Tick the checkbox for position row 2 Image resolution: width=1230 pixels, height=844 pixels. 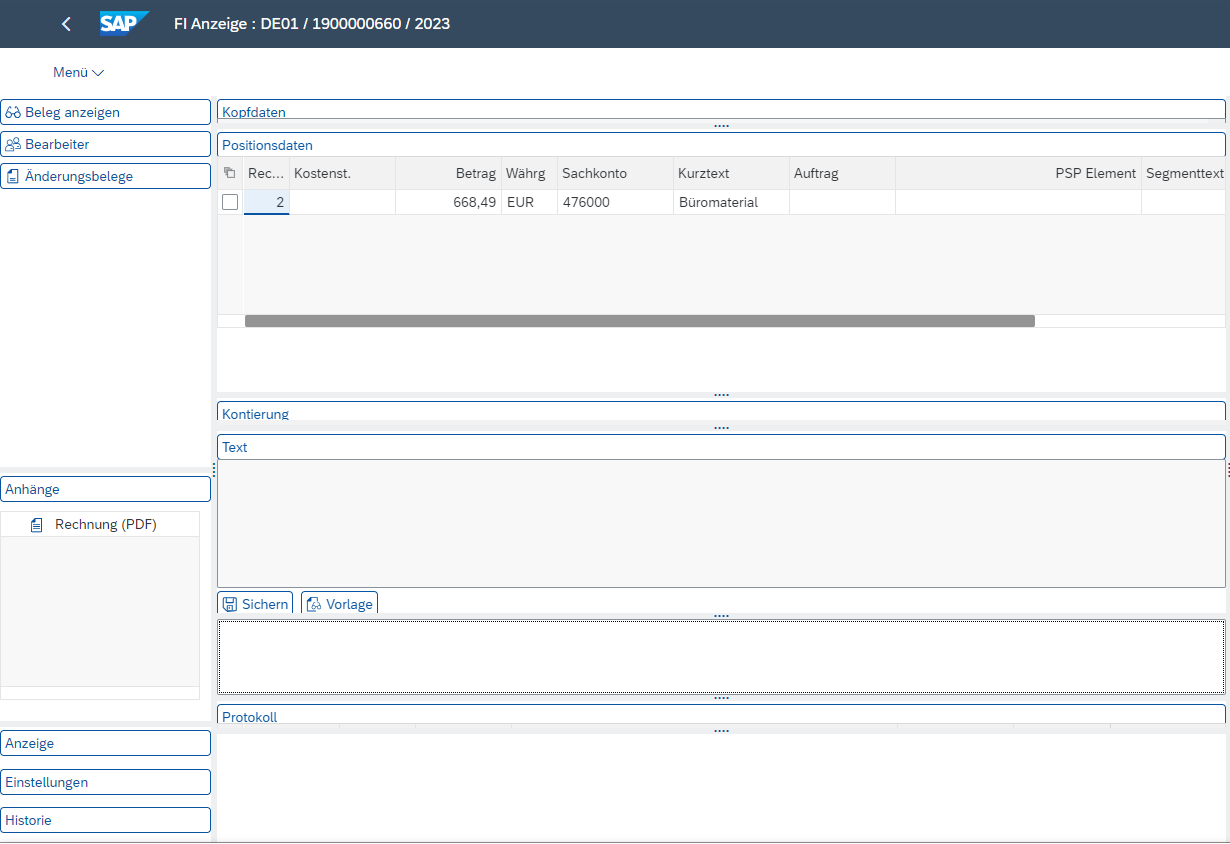click(x=230, y=202)
